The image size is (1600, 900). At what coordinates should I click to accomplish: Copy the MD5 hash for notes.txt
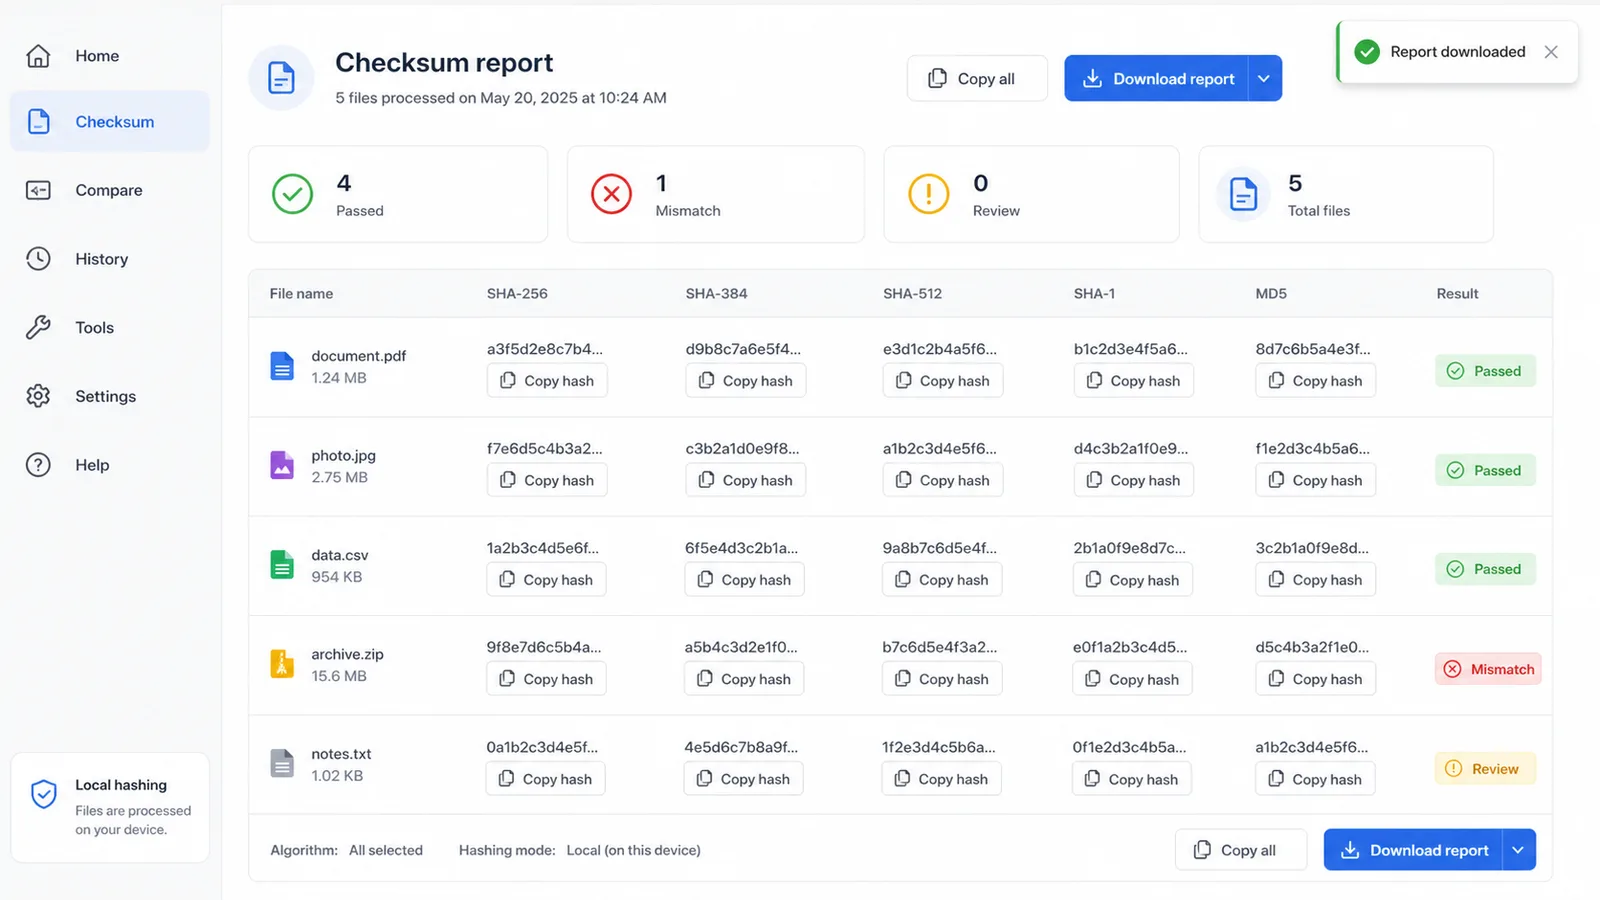pos(1315,779)
